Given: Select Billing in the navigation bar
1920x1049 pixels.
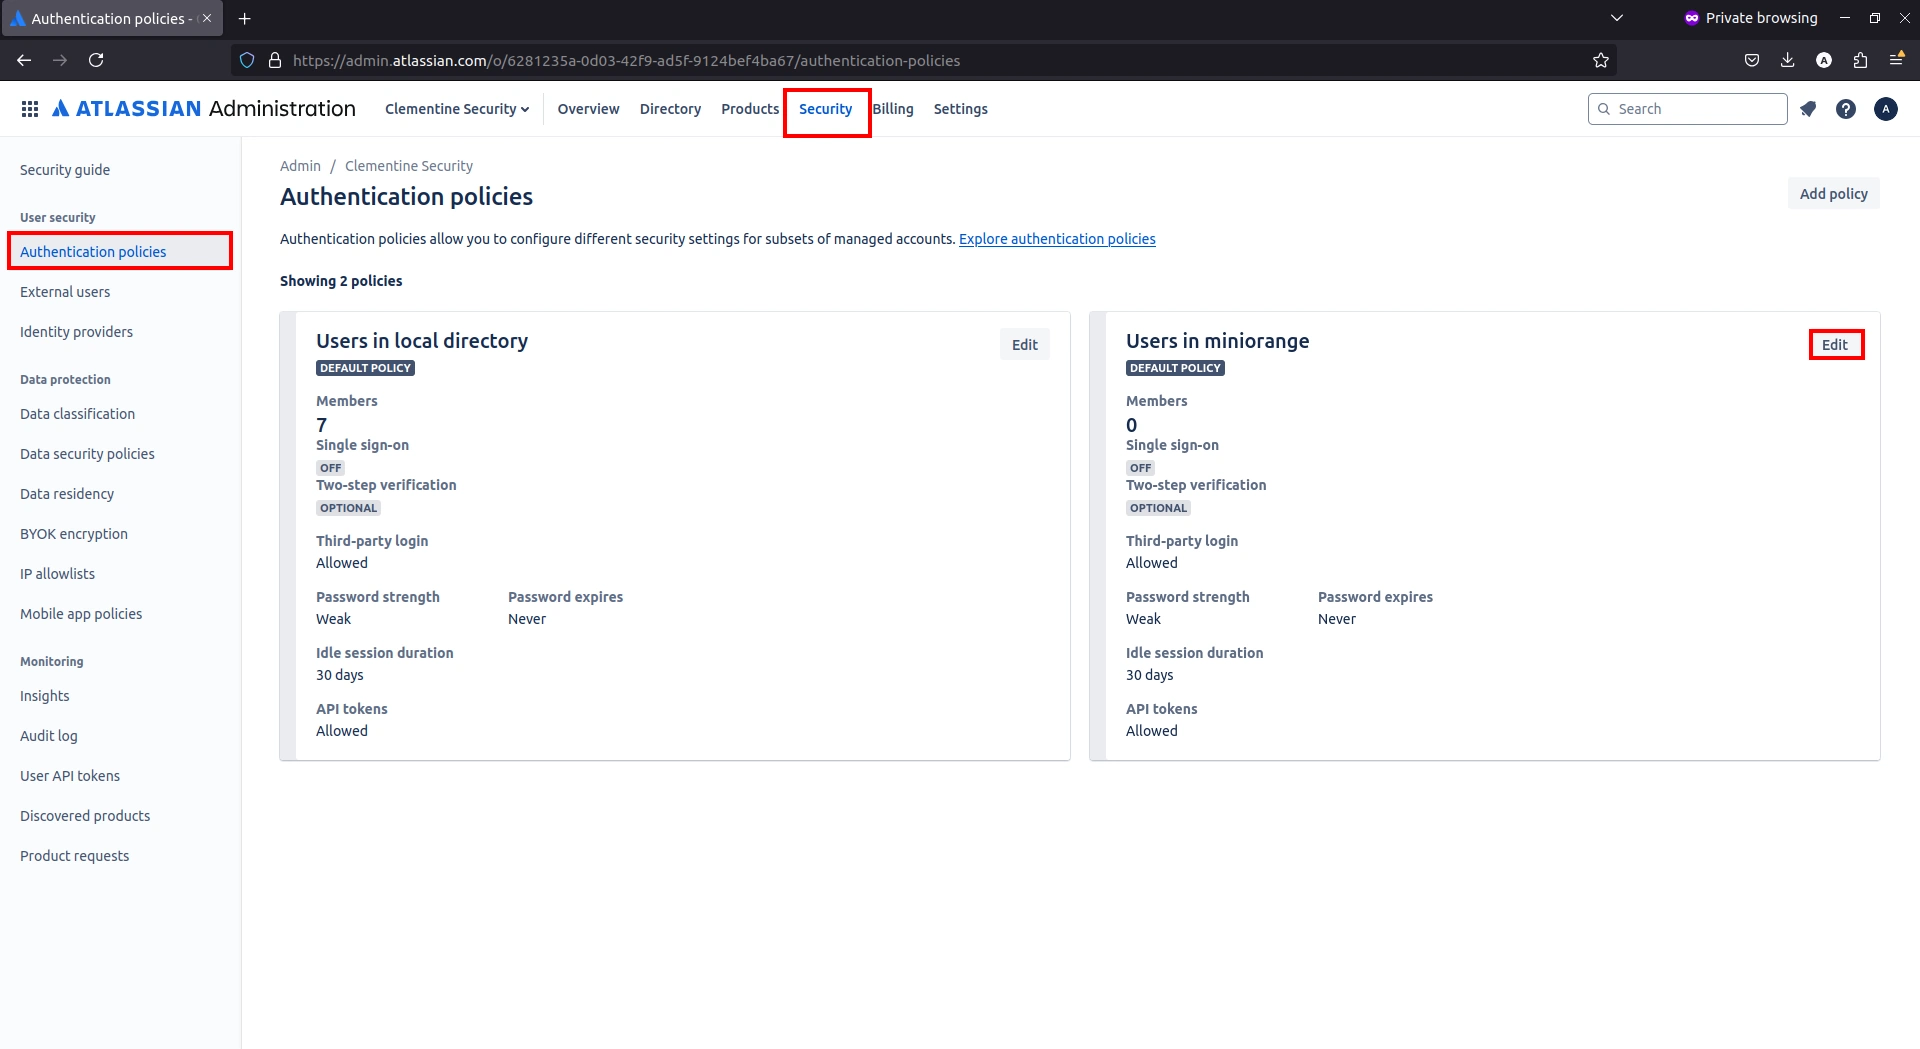Looking at the screenshot, I should pyautogui.click(x=893, y=109).
